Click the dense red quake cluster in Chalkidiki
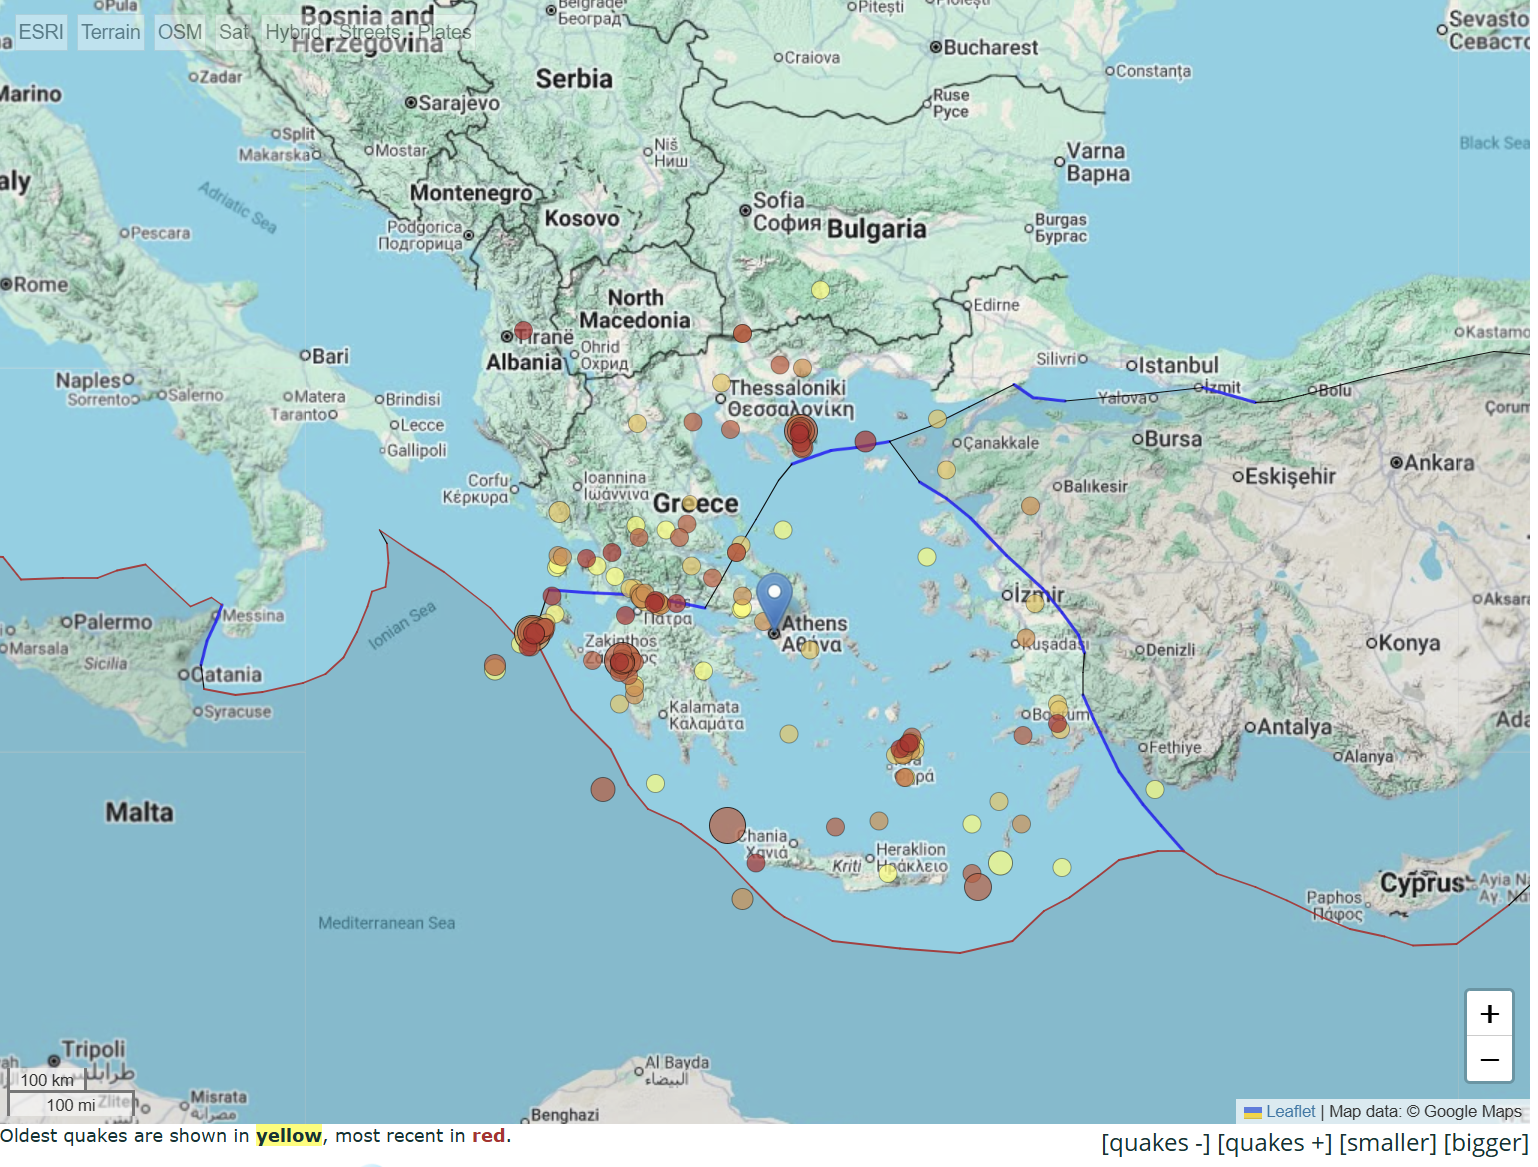The image size is (1538, 1167). tap(801, 432)
